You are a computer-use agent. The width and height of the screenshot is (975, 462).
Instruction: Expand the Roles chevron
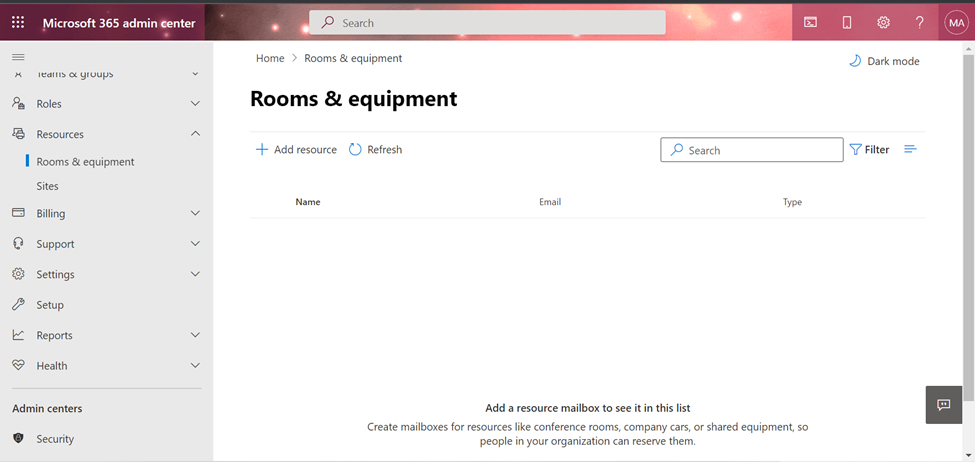tap(195, 104)
